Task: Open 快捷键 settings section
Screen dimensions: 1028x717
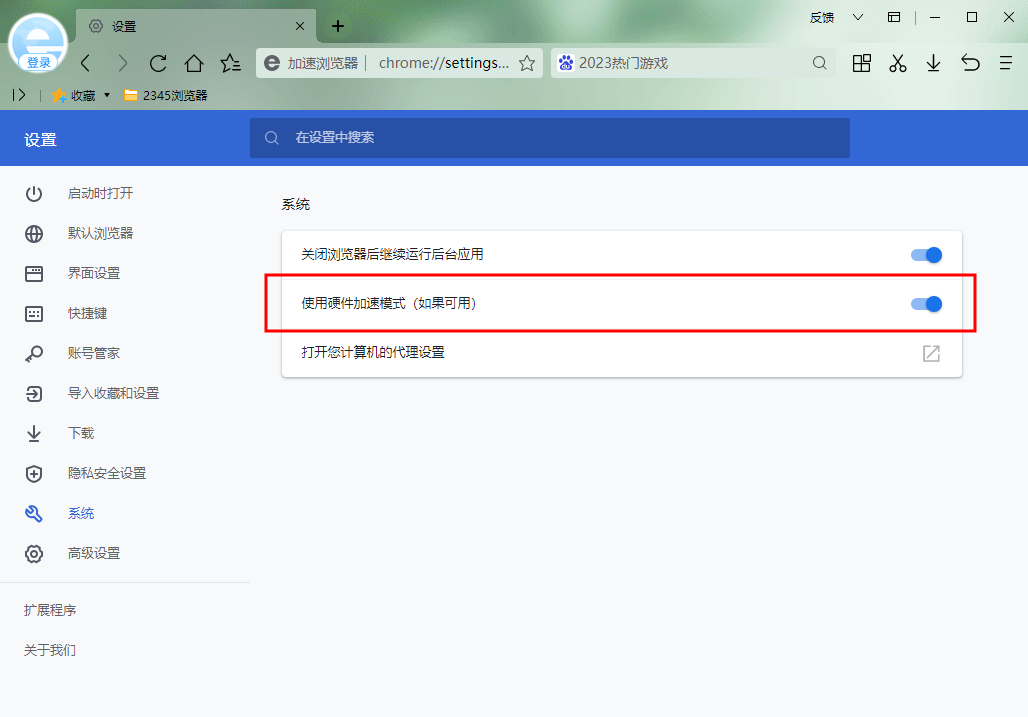Action: 87,313
